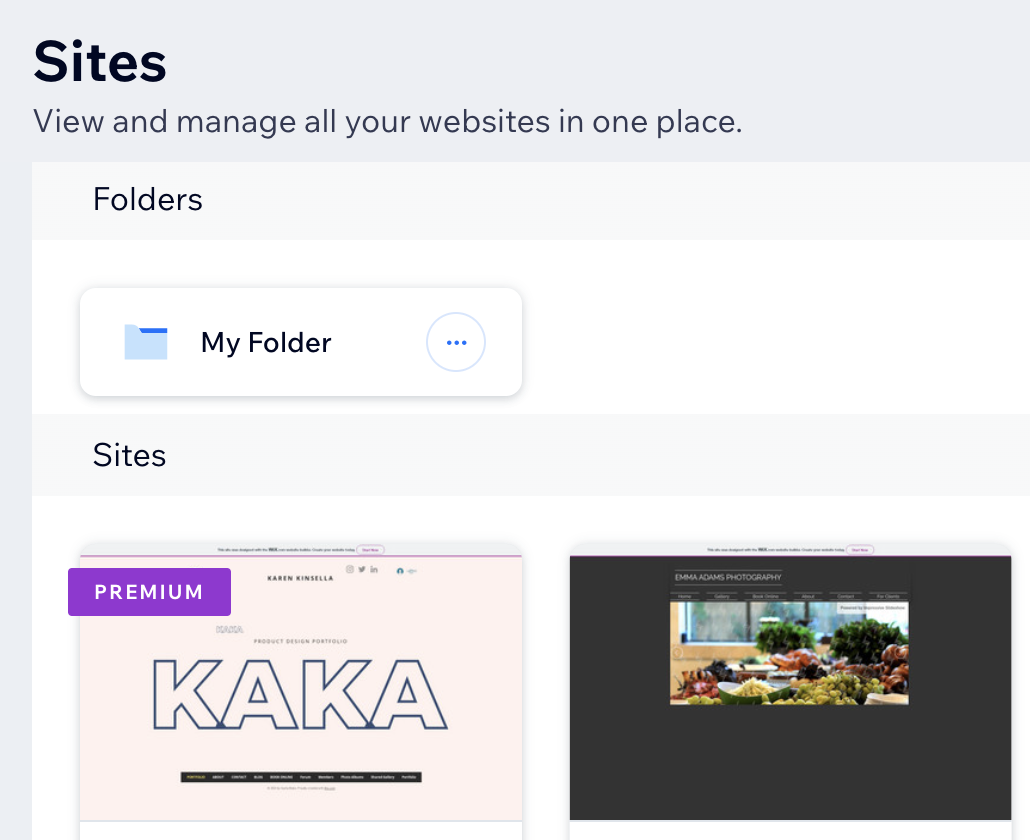Select the Folders section header
1030x840 pixels.
point(148,199)
